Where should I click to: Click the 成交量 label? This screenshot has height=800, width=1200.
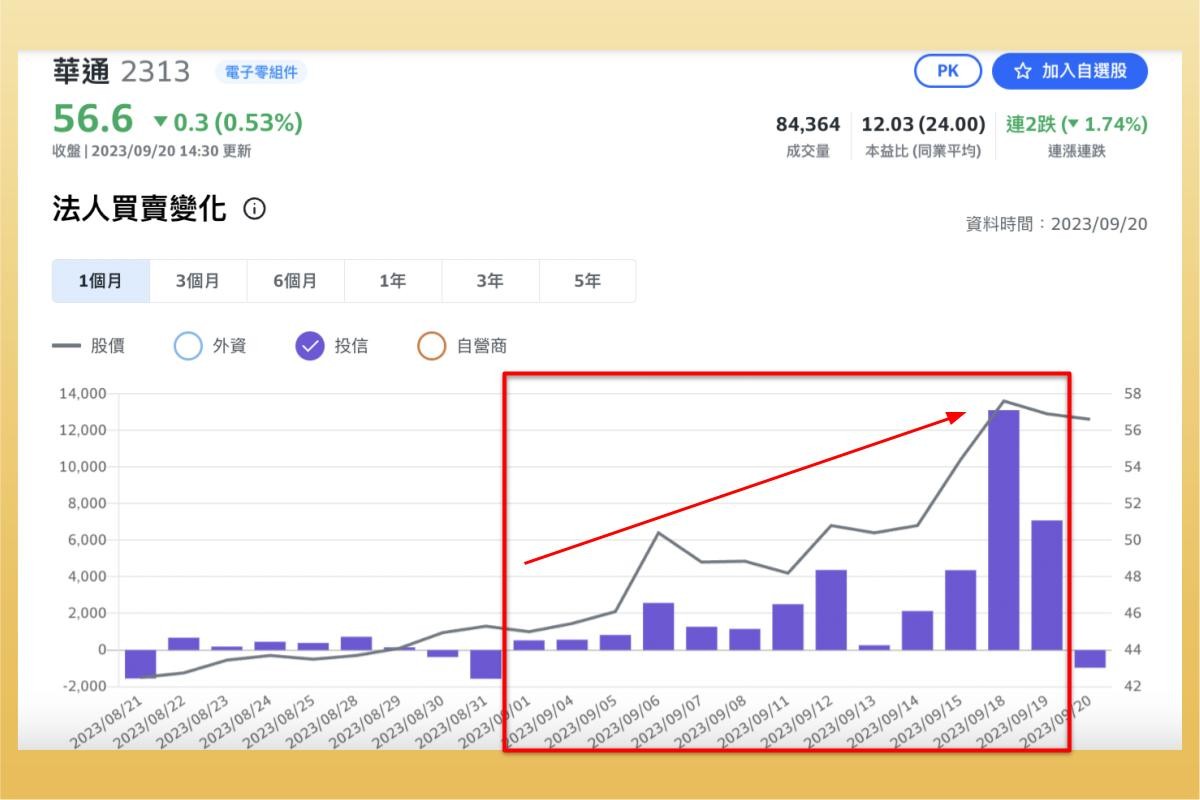click(808, 152)
